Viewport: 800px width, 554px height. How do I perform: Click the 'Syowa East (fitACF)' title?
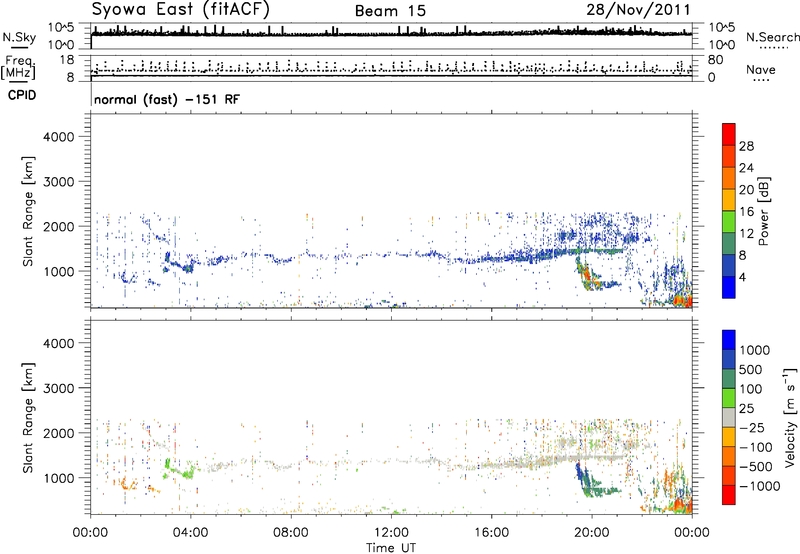(180, 9)
